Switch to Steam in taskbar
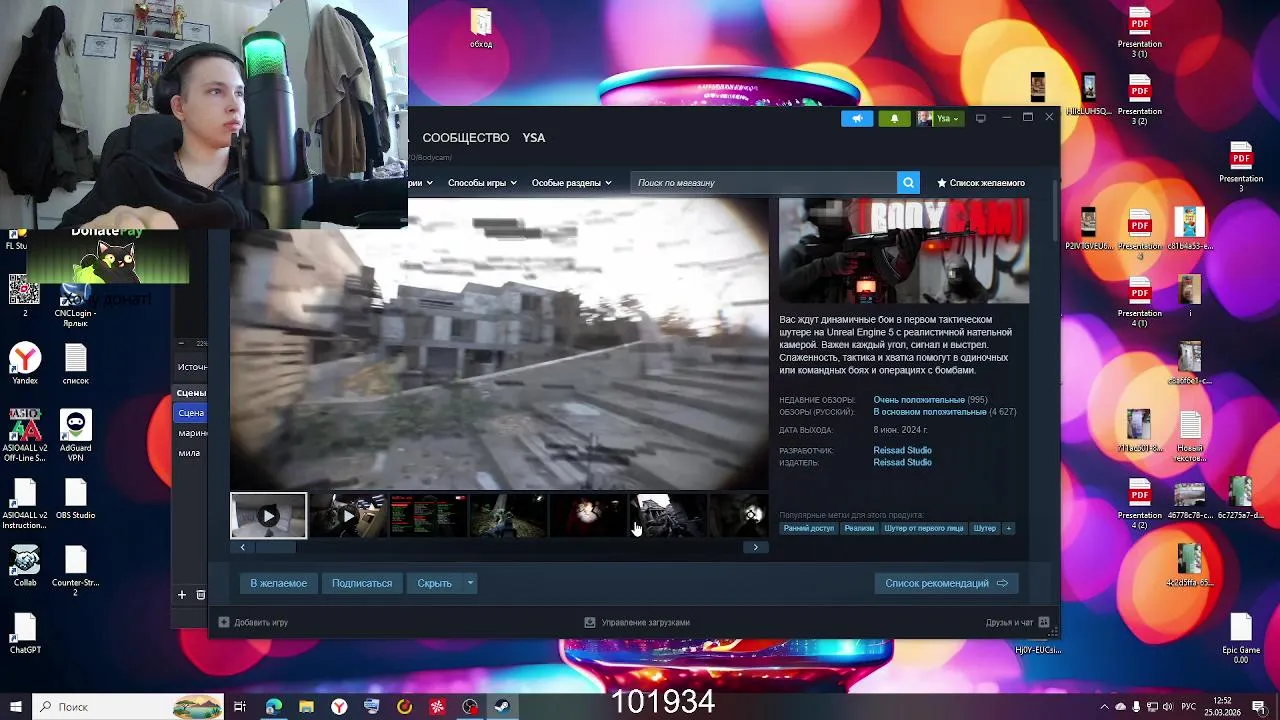 point(502,707)
